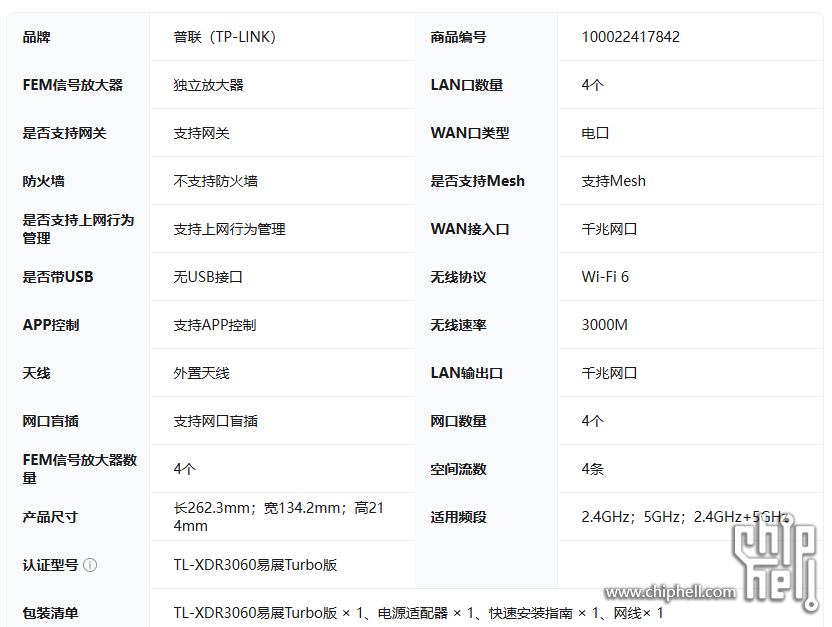832x627 pixels.
Task: Select the value 独立放大器
Action: (208, 85)
